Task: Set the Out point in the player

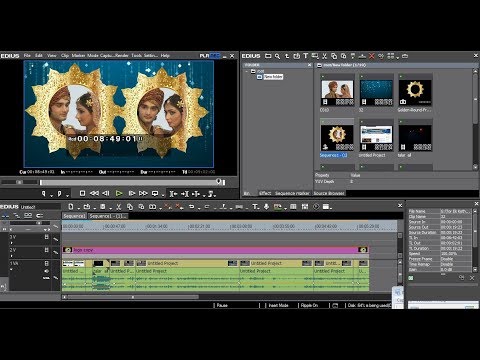Action: (x=59, y=193)
